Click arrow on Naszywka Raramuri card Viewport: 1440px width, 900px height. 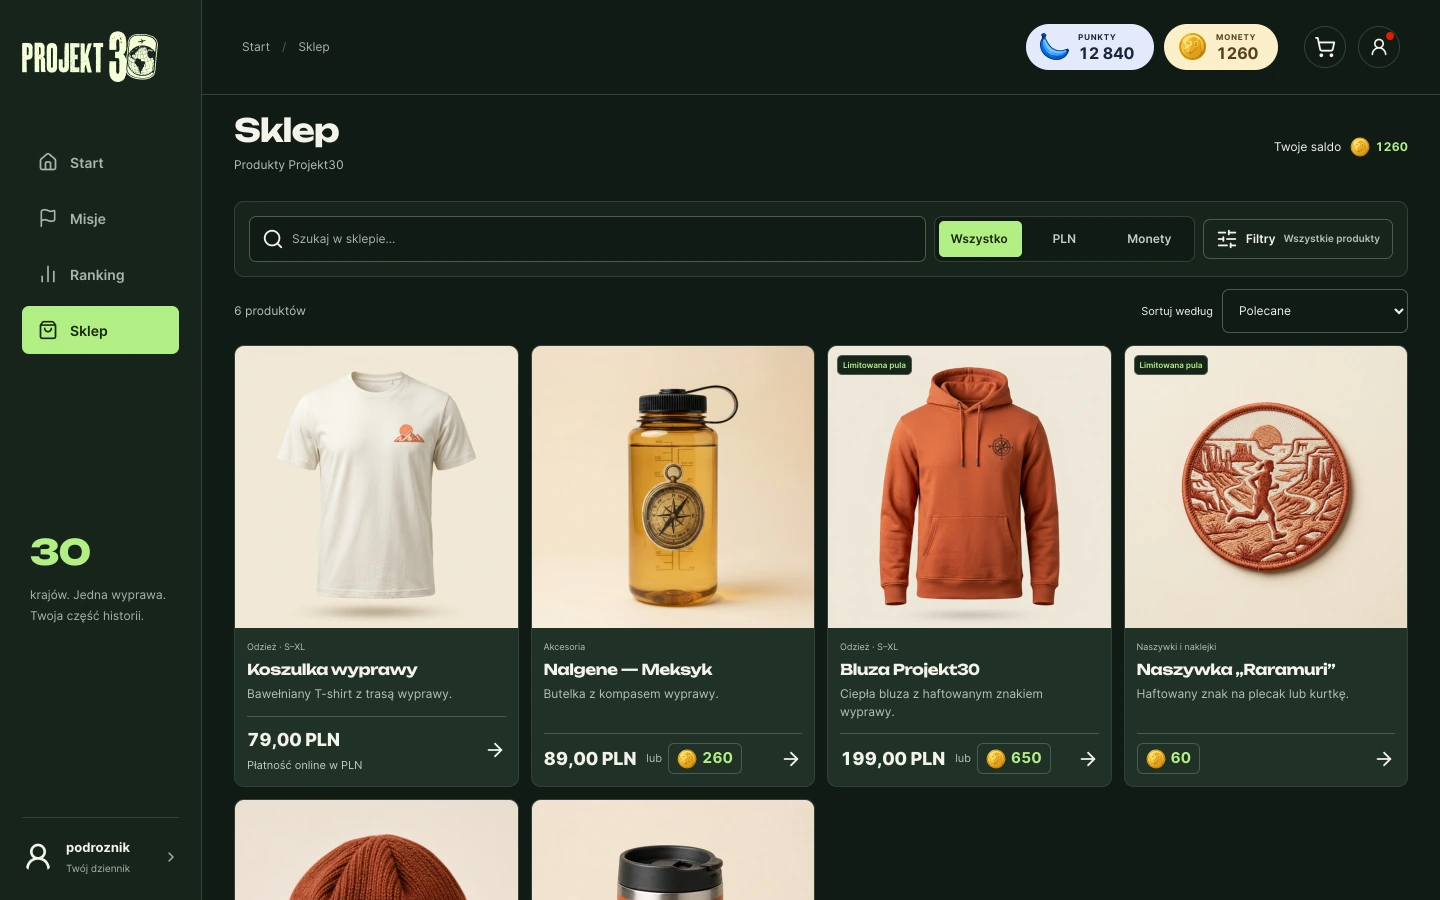(1384, 759)
